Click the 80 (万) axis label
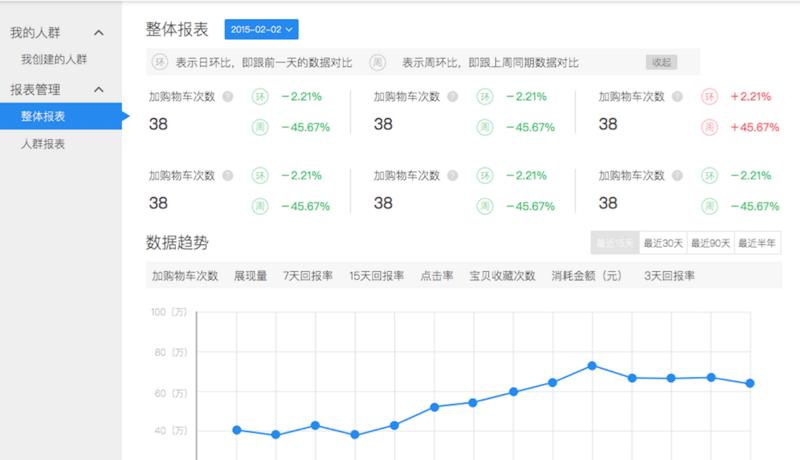Image resolution: width=800 pixels, height=460 pixels. point(170,352)
